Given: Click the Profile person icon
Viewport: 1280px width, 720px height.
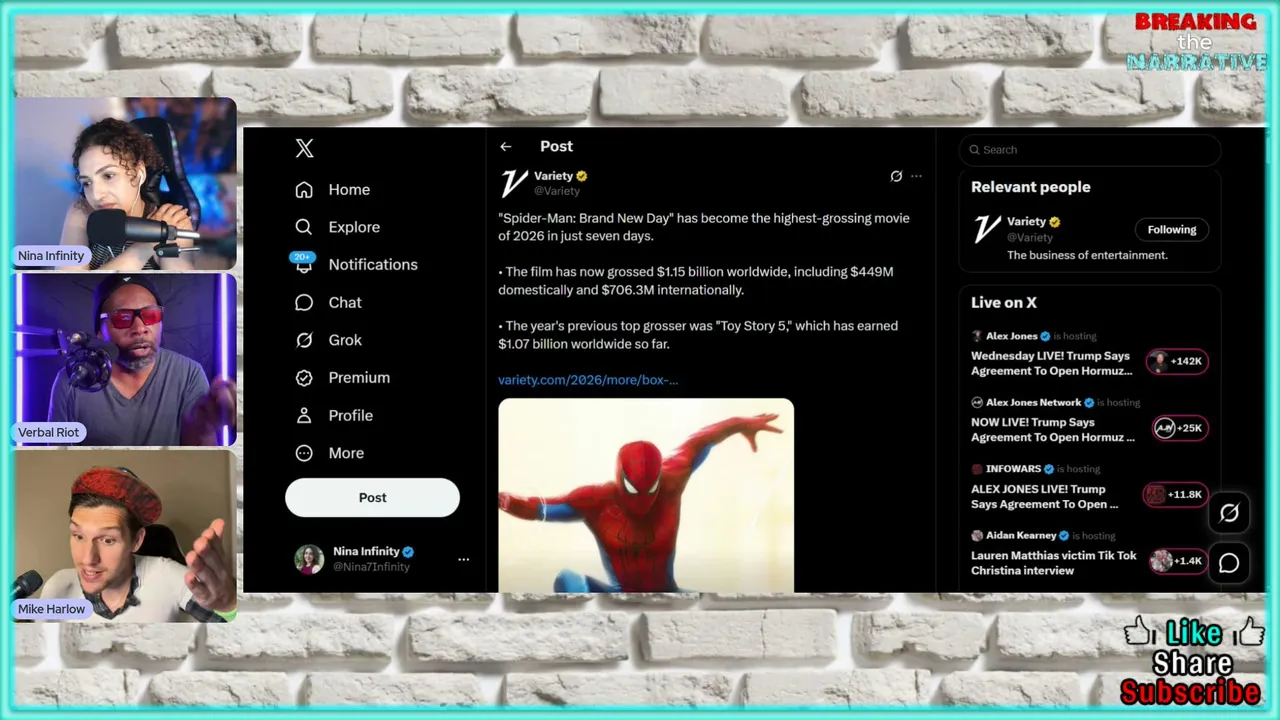Looking at the screenshot, I should click(x=304, y=415).
